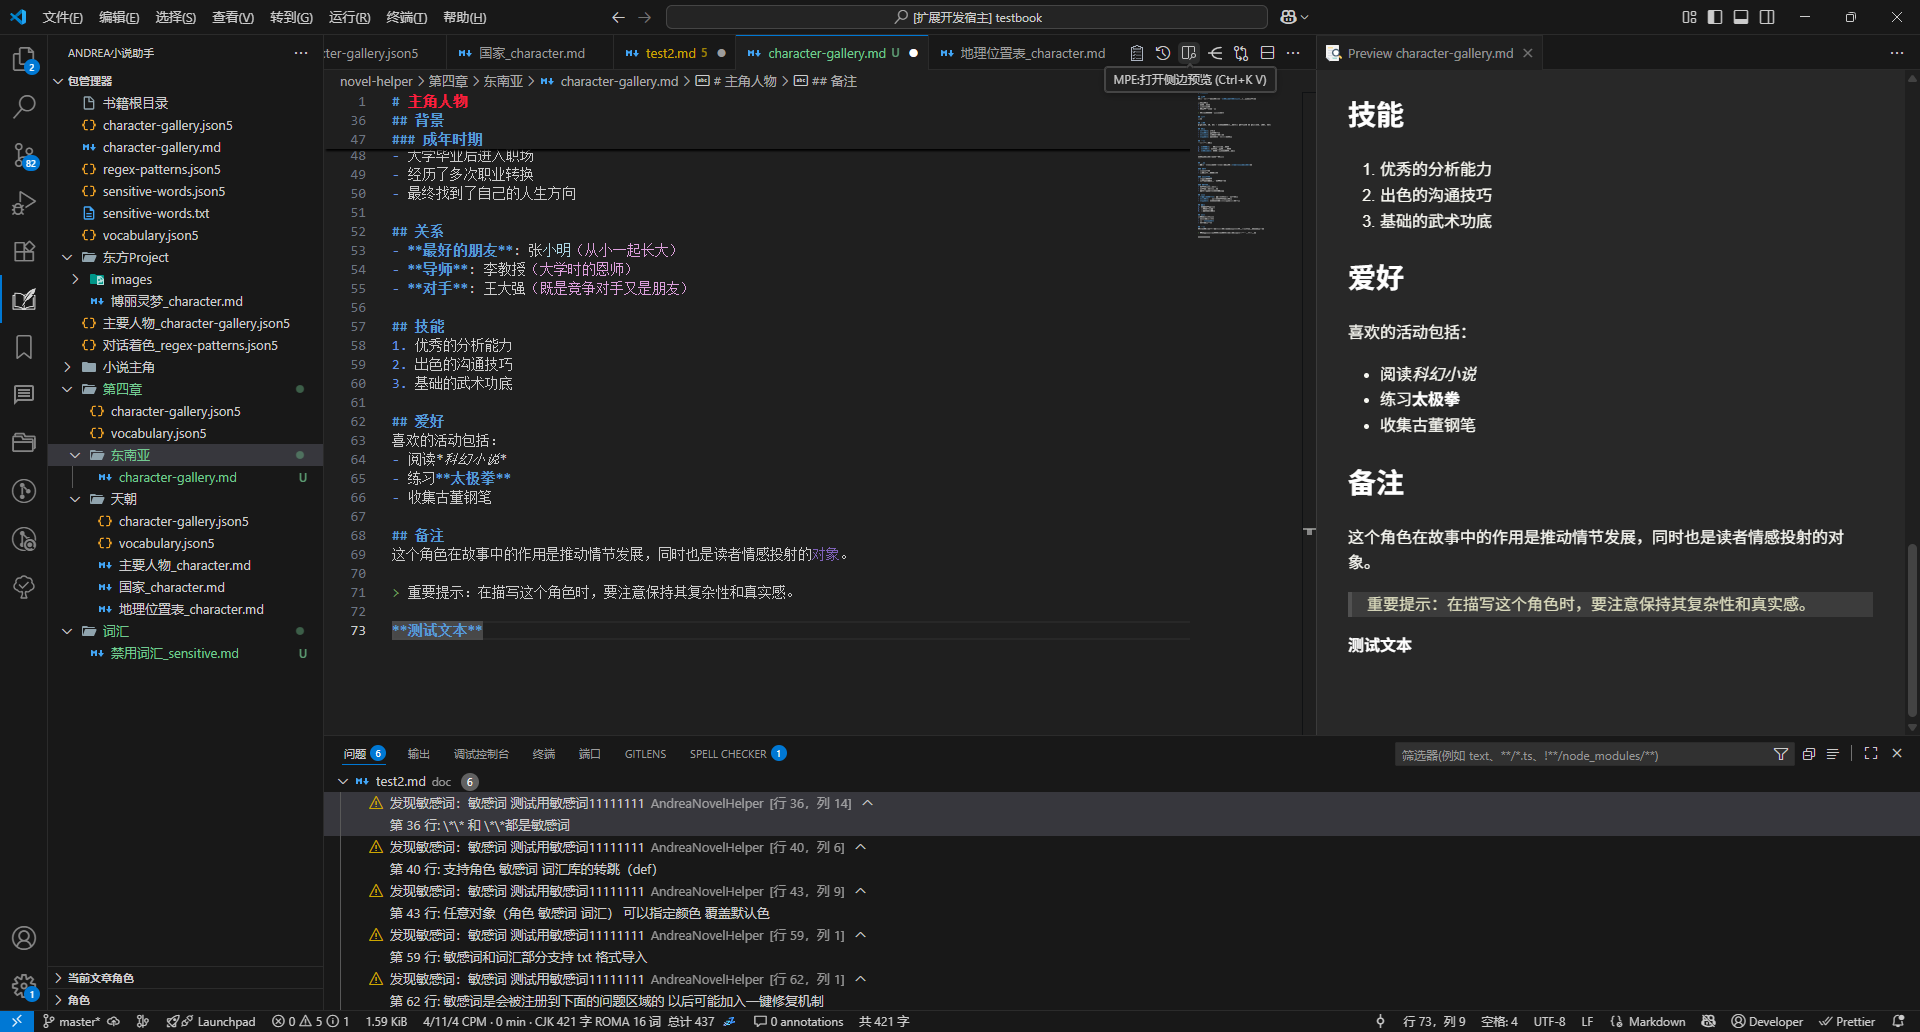Click the Prettier status bar item

pyautogui.click(x=1847, y=1021)
